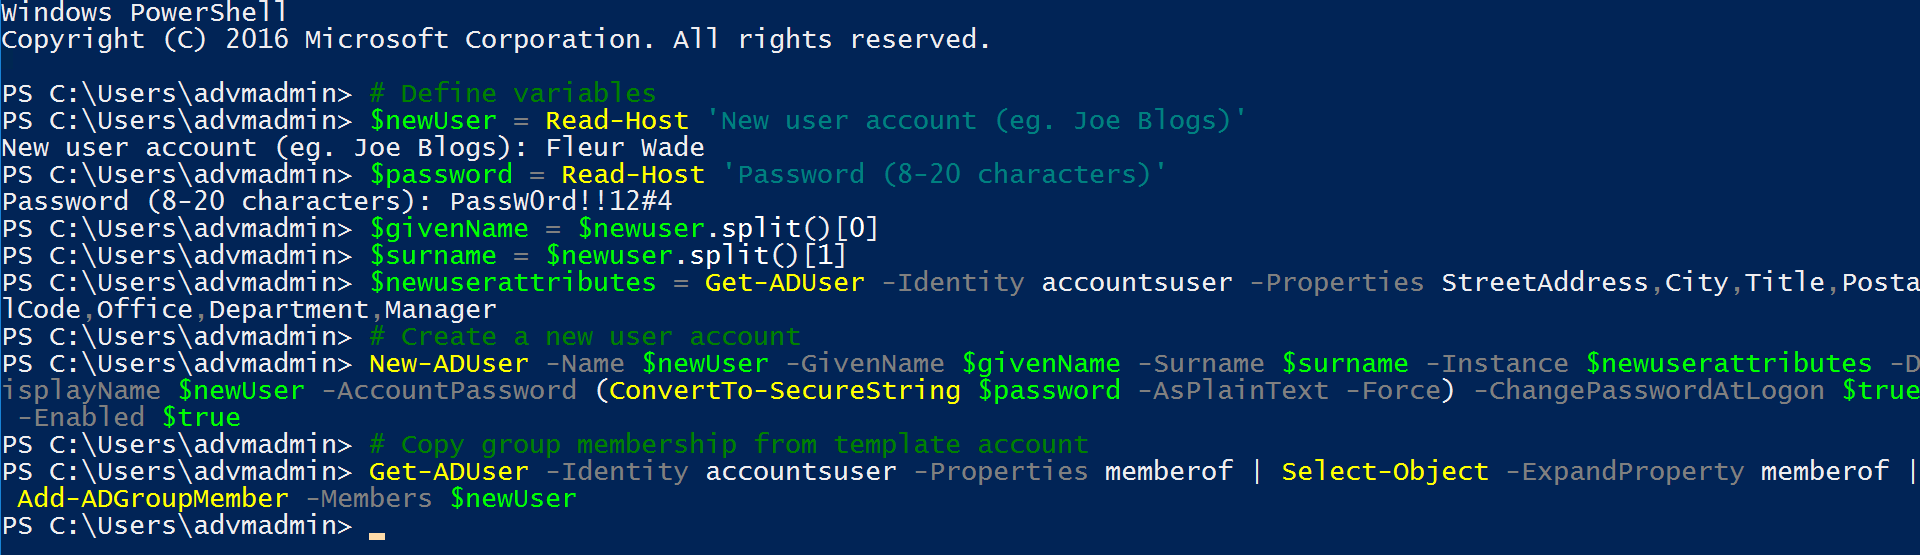Viewport: 1920px width, 555px height.
Task: Click the '# Define variables' comment text
Action: pos(512,93)
